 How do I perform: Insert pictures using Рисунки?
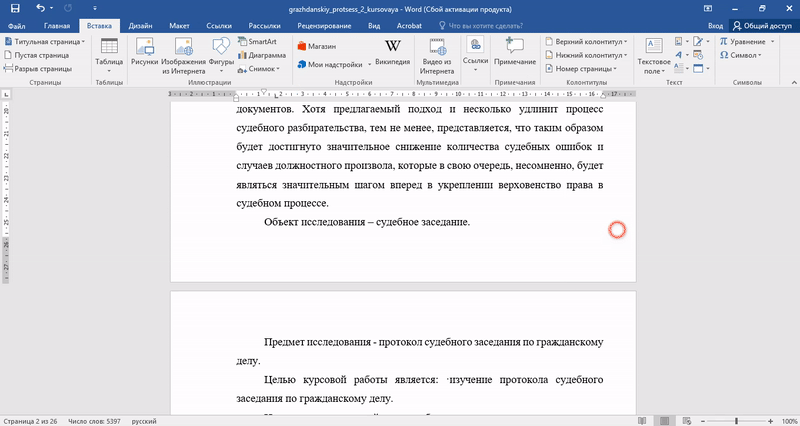point(145,56)
